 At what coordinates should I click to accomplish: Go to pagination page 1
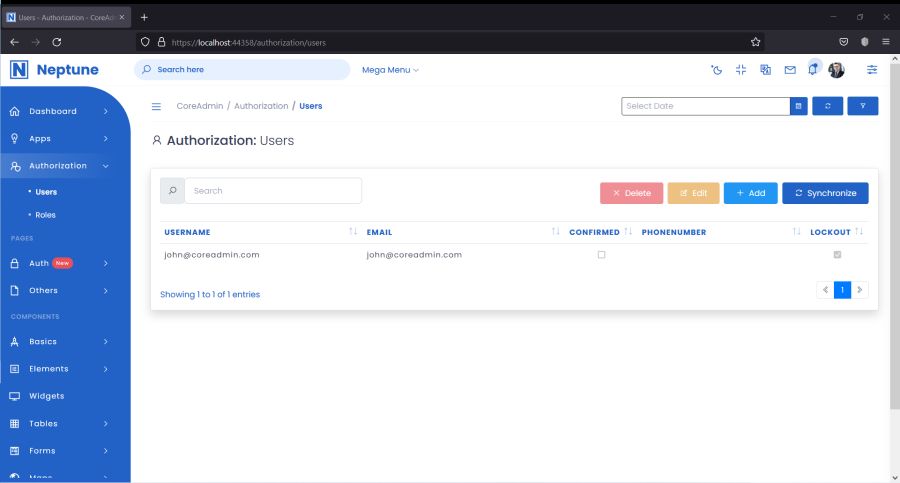click(x=842, y=290)
